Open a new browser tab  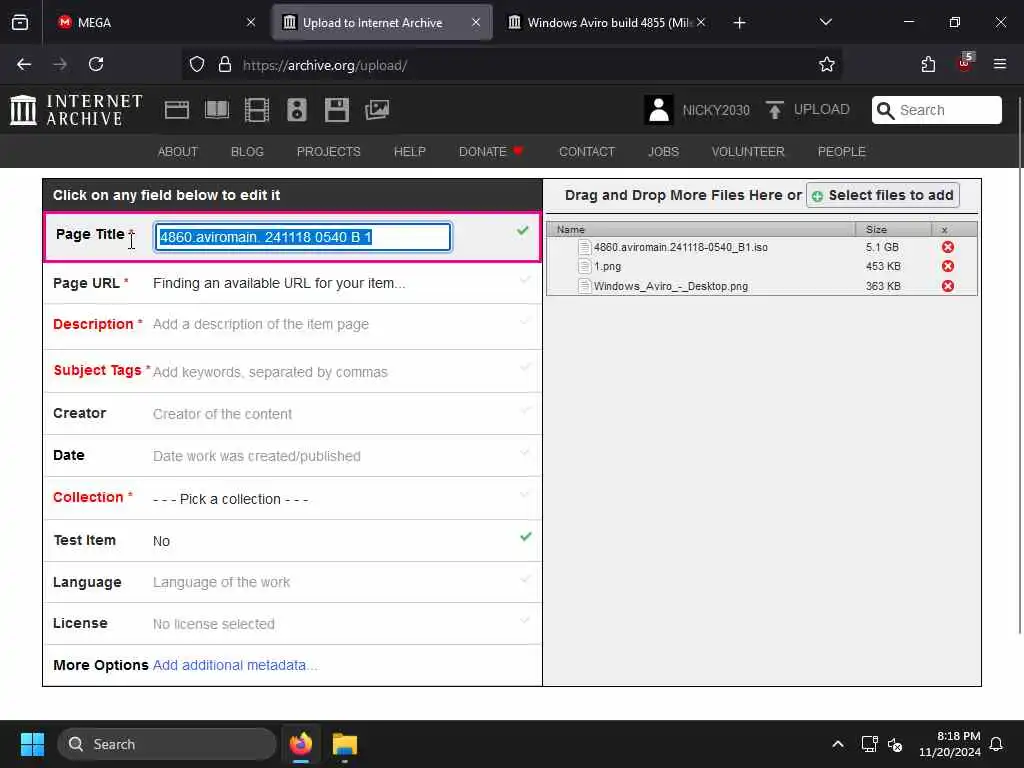(x=739, y=23)
